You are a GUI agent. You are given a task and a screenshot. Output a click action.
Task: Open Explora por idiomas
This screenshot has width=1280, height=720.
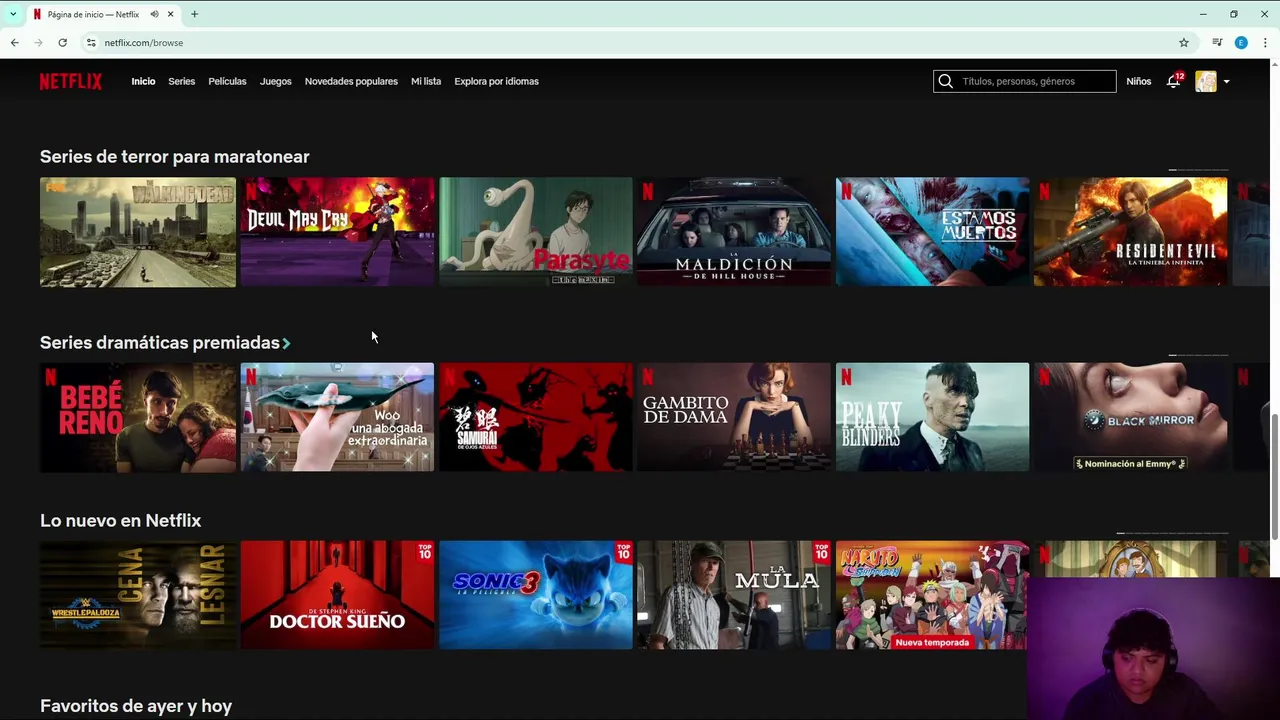496,81
